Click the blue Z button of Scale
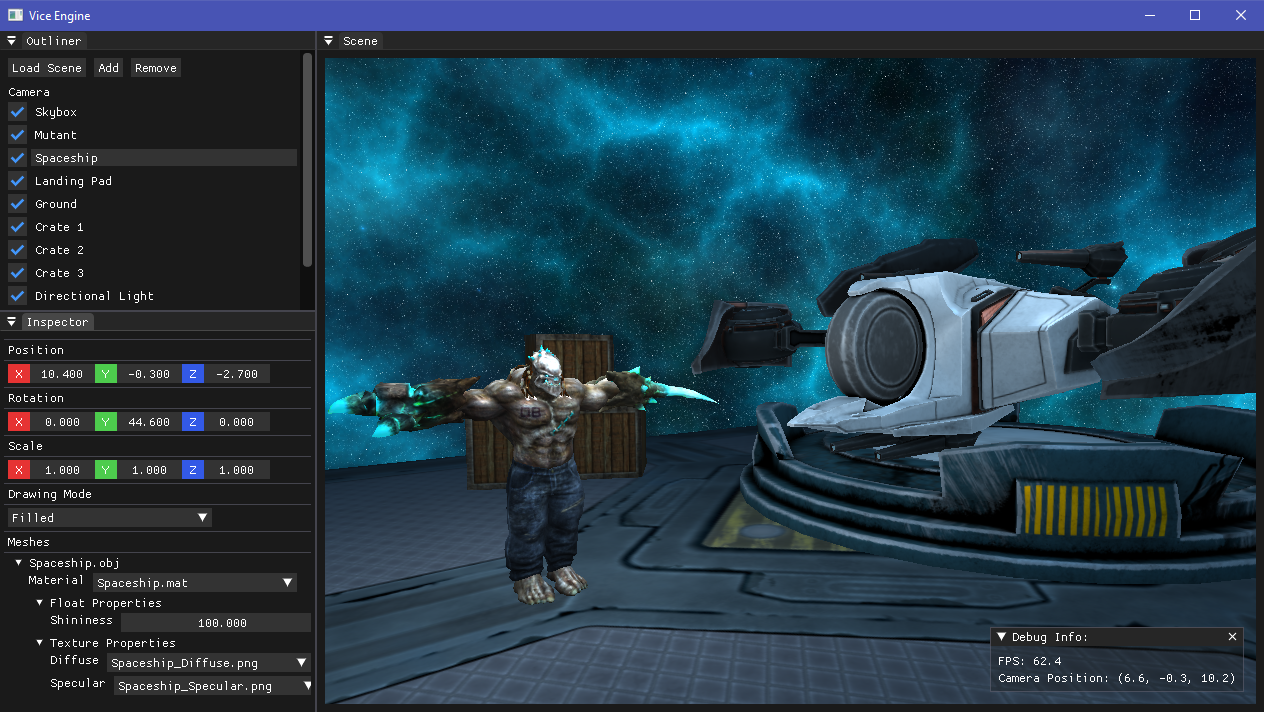 click(193, 470)
